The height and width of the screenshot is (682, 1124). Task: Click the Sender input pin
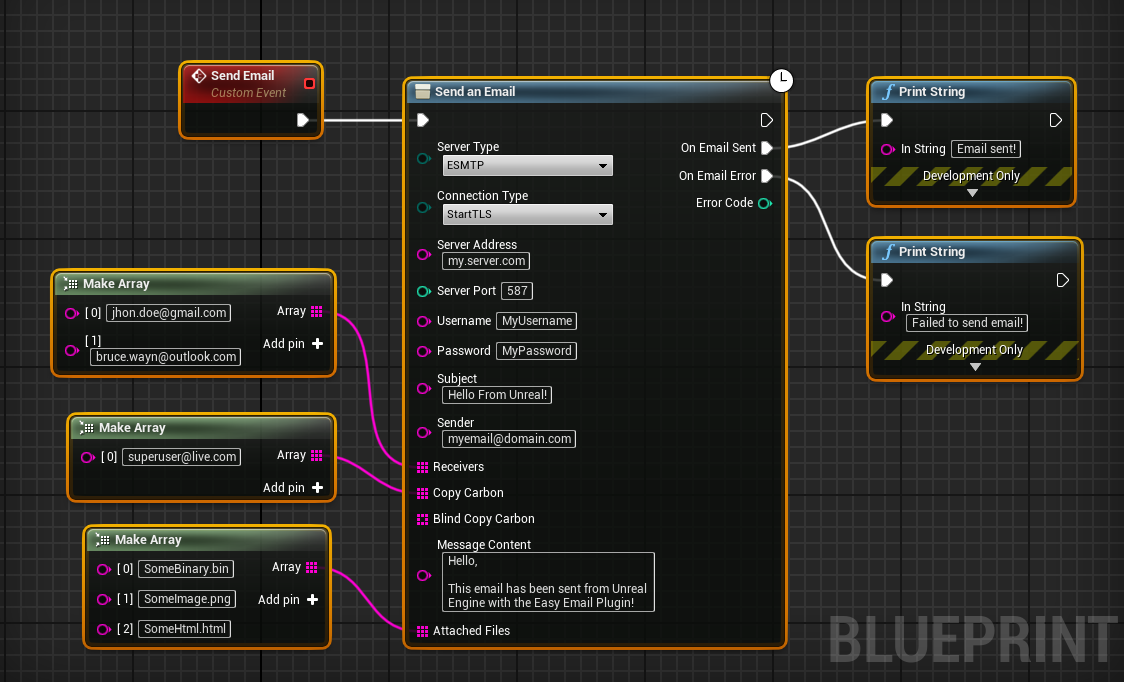(x=424, y=432)
